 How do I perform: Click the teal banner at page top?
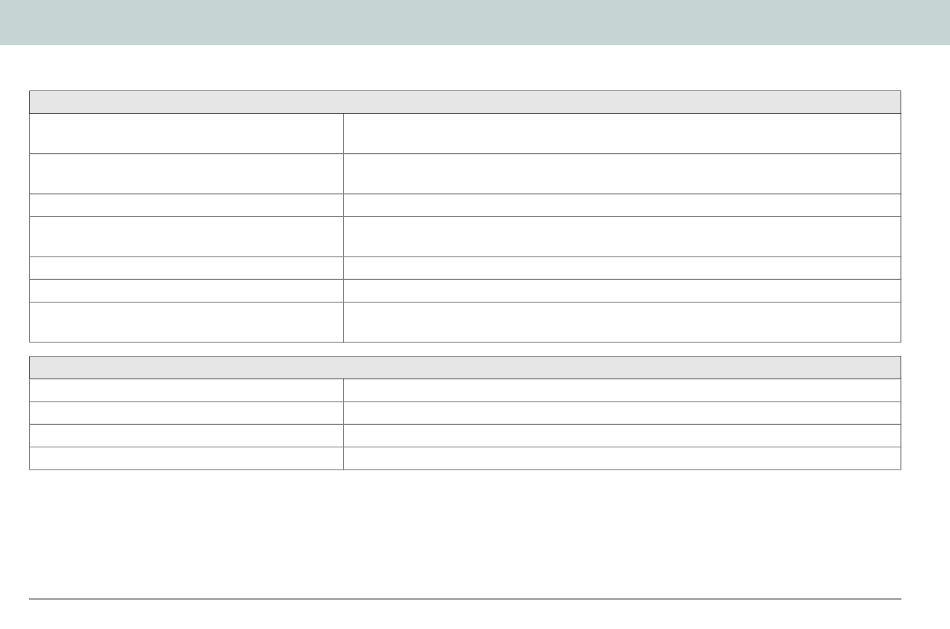[x=475, y=22]
